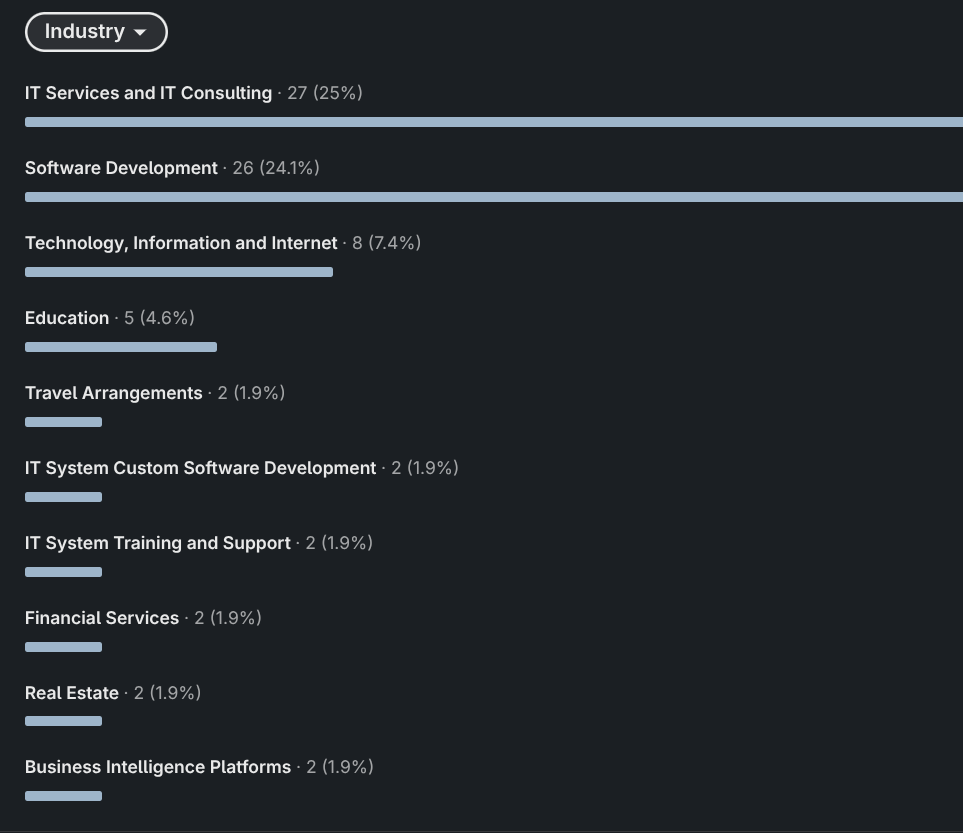Screen dimensions: 963x833
Task: Click the bar under IT Services and IT Consulting
Action: tap(494, 122)
